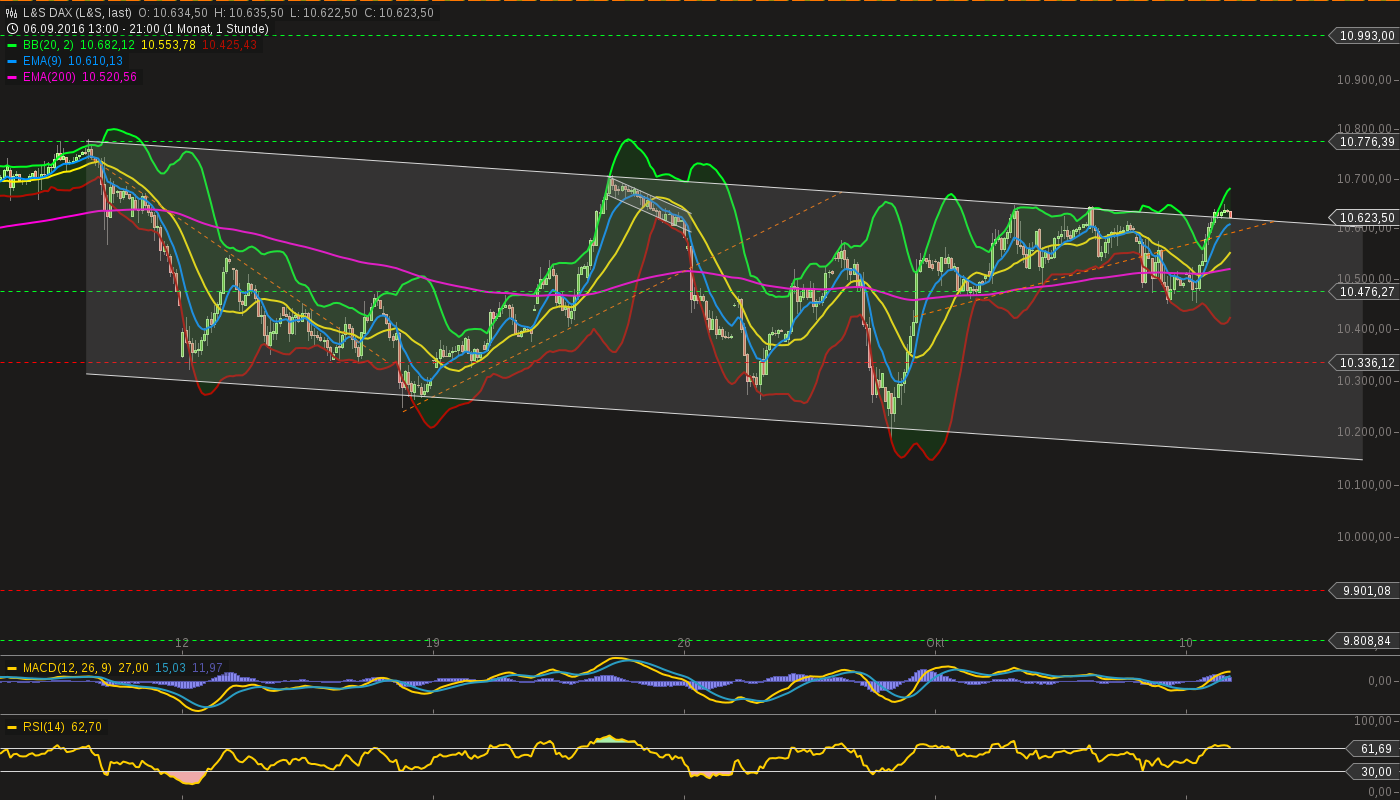Click the EMA(9) value 10.610,13

click(96, 61)
